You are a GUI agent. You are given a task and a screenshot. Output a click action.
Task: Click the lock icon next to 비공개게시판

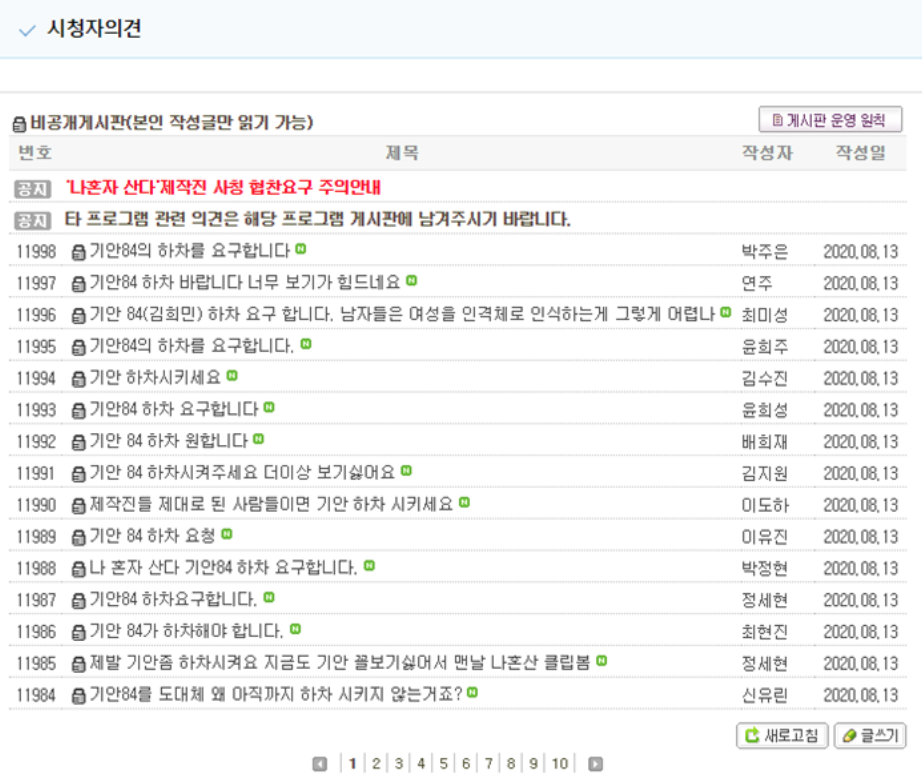[19, 124]
